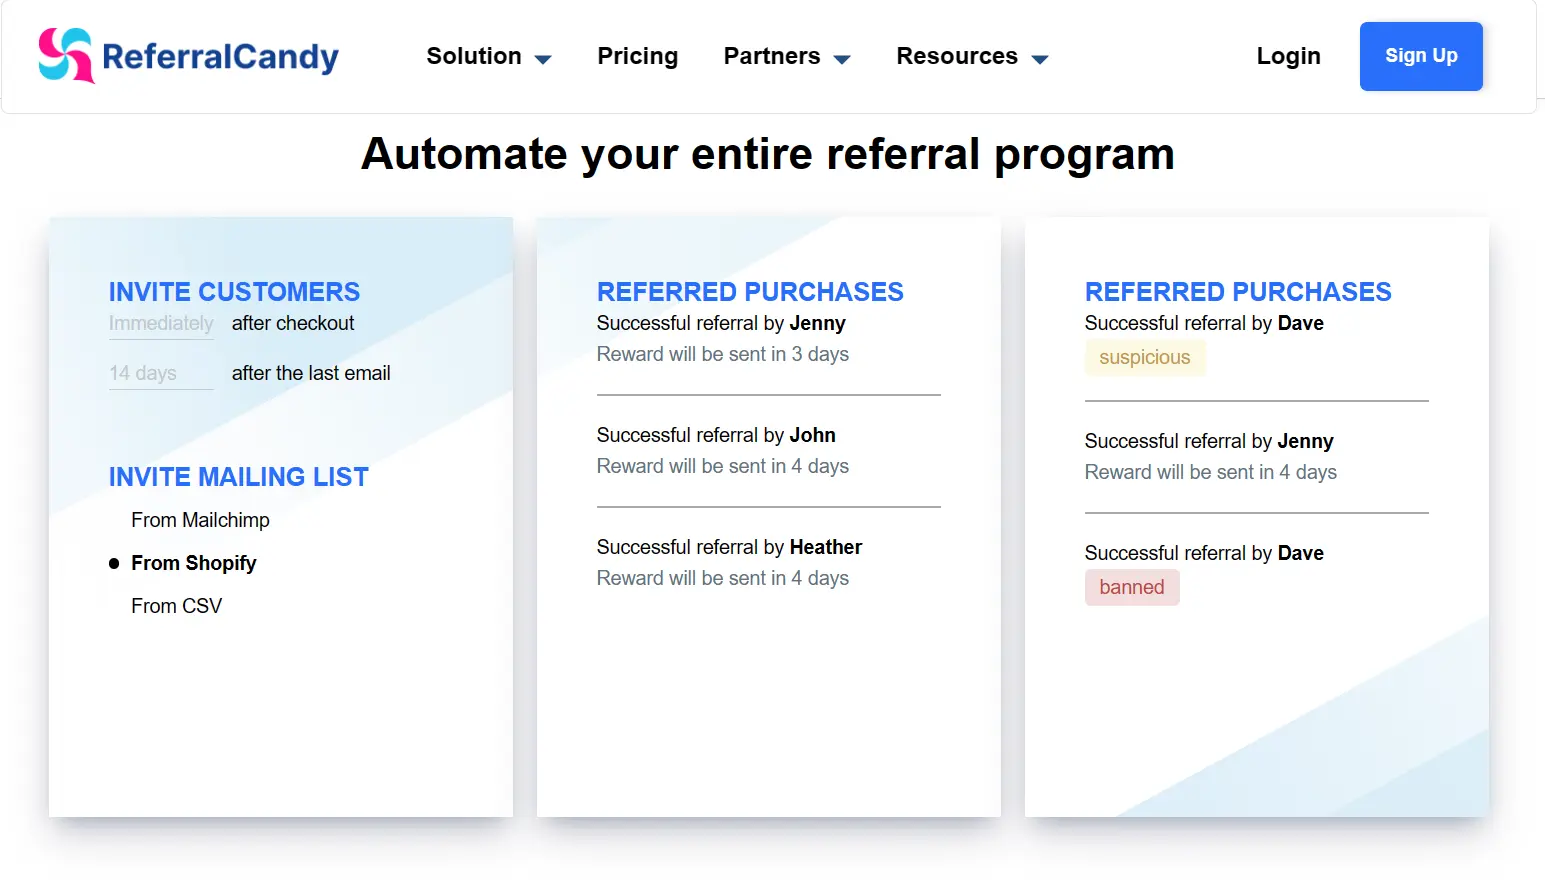Click the red banned status badge
This screenshot has height=888, width=1545.
(x=1132, y=587)
